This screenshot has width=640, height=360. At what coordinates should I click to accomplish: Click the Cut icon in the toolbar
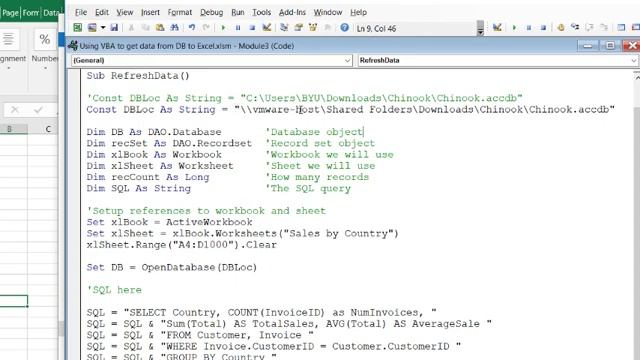(131, 28)
